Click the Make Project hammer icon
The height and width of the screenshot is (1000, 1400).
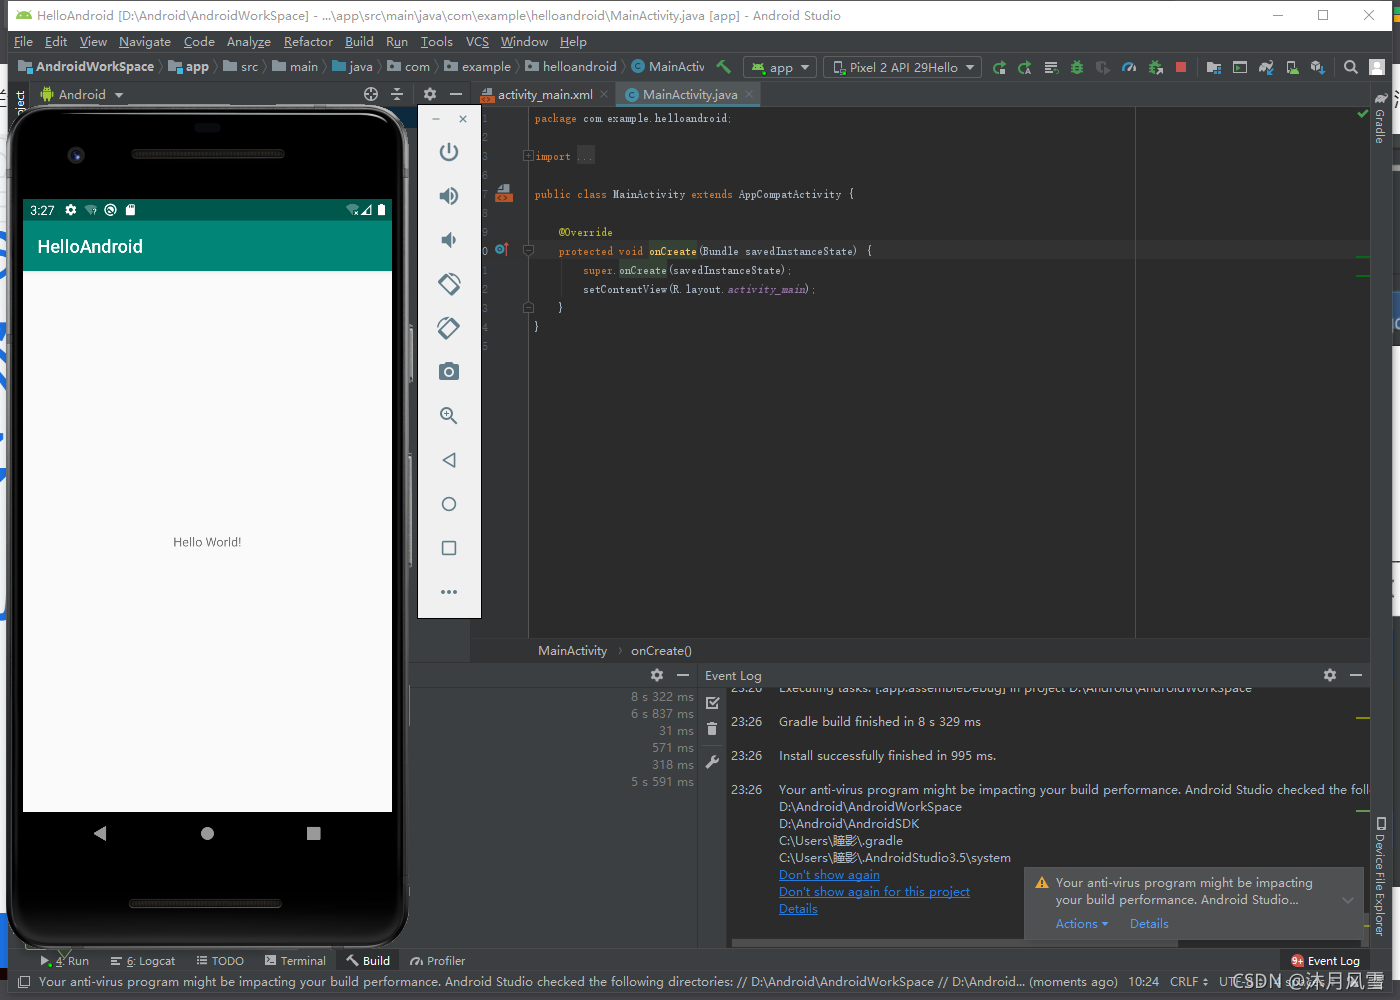coord(723,67)
